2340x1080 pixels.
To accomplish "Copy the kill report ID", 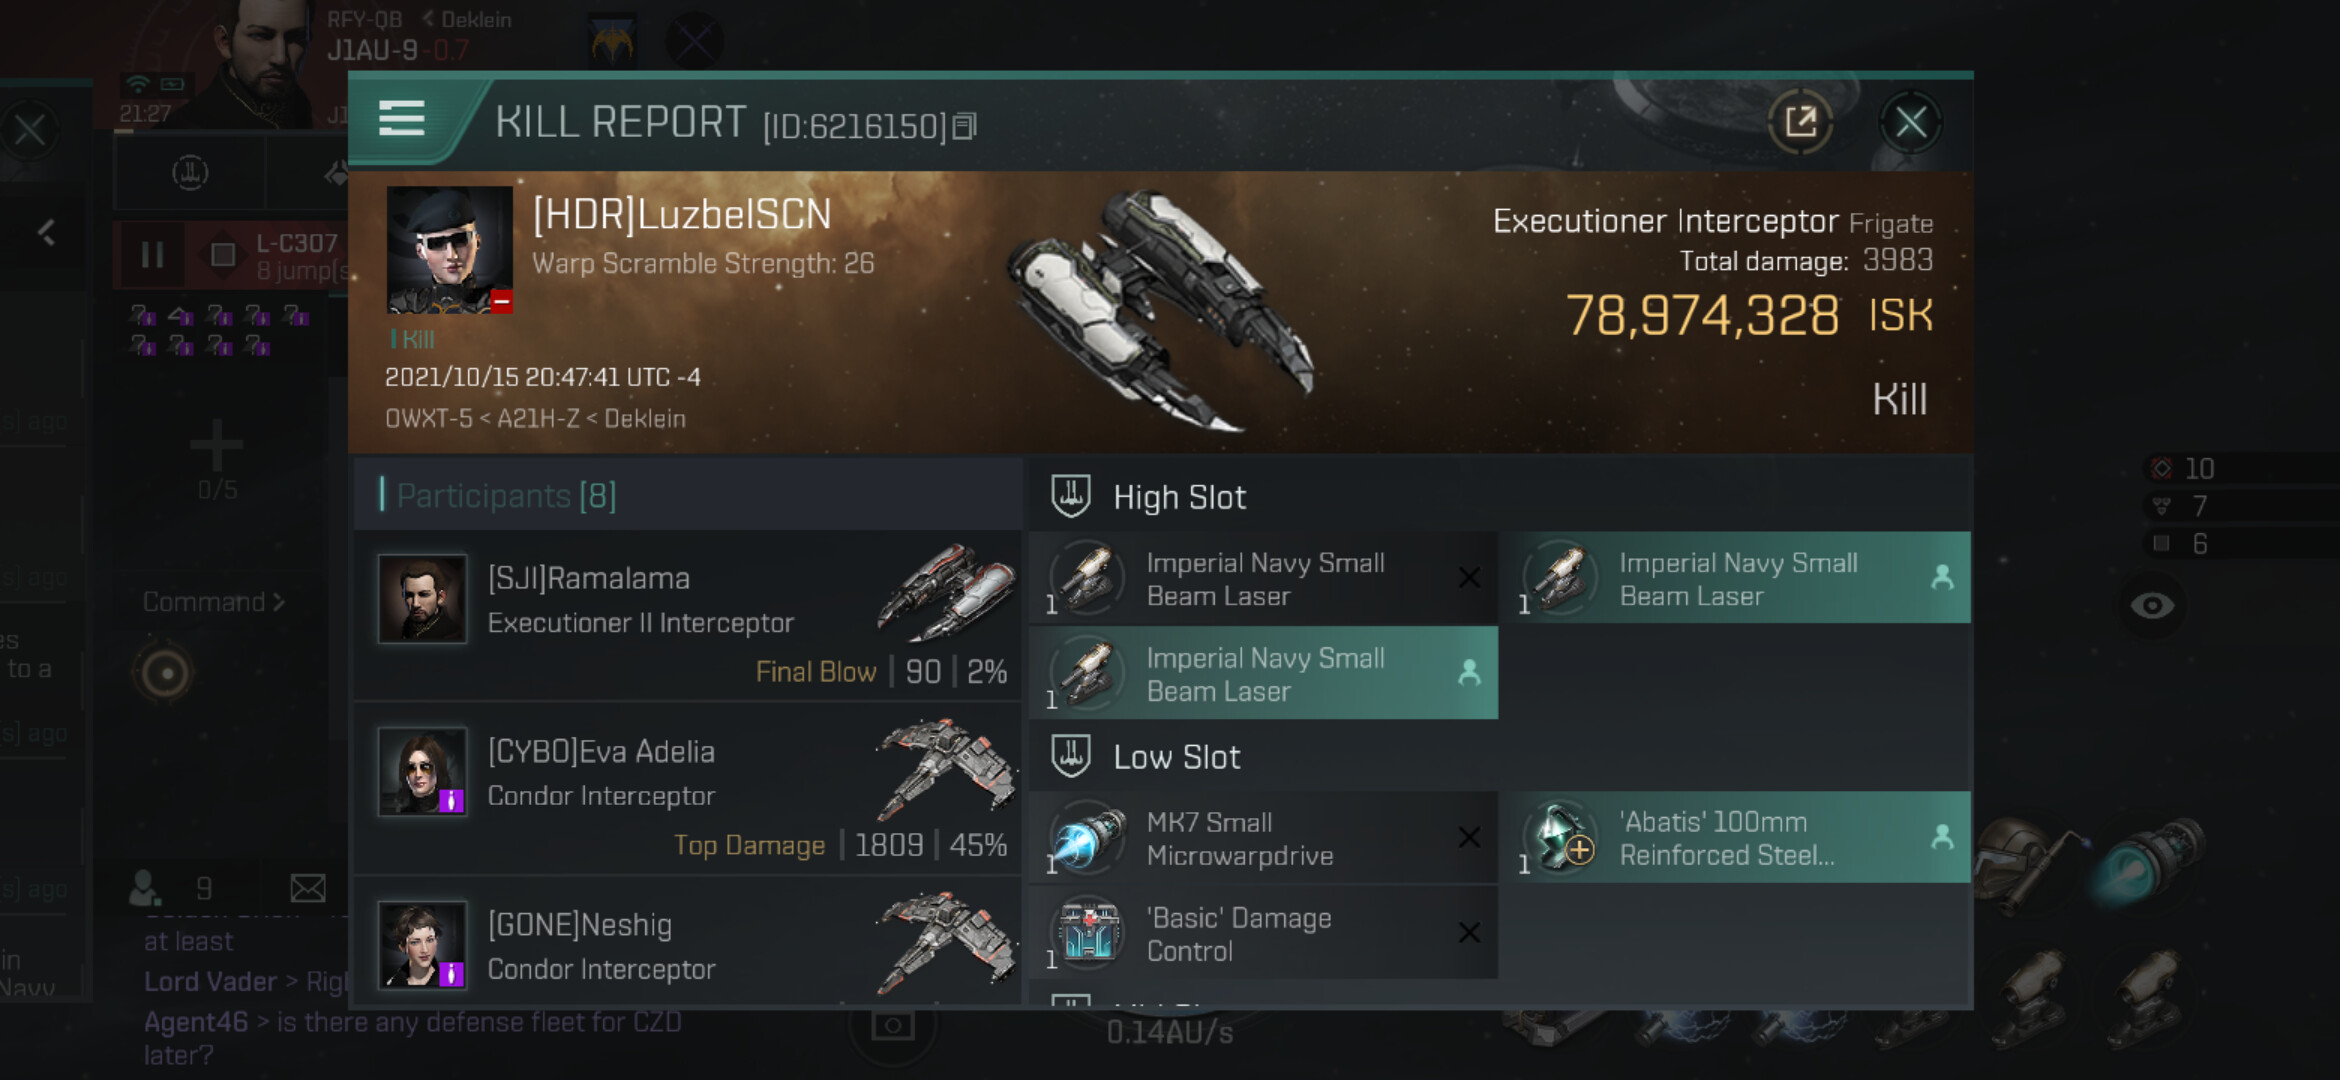I will tap(964, 126).
